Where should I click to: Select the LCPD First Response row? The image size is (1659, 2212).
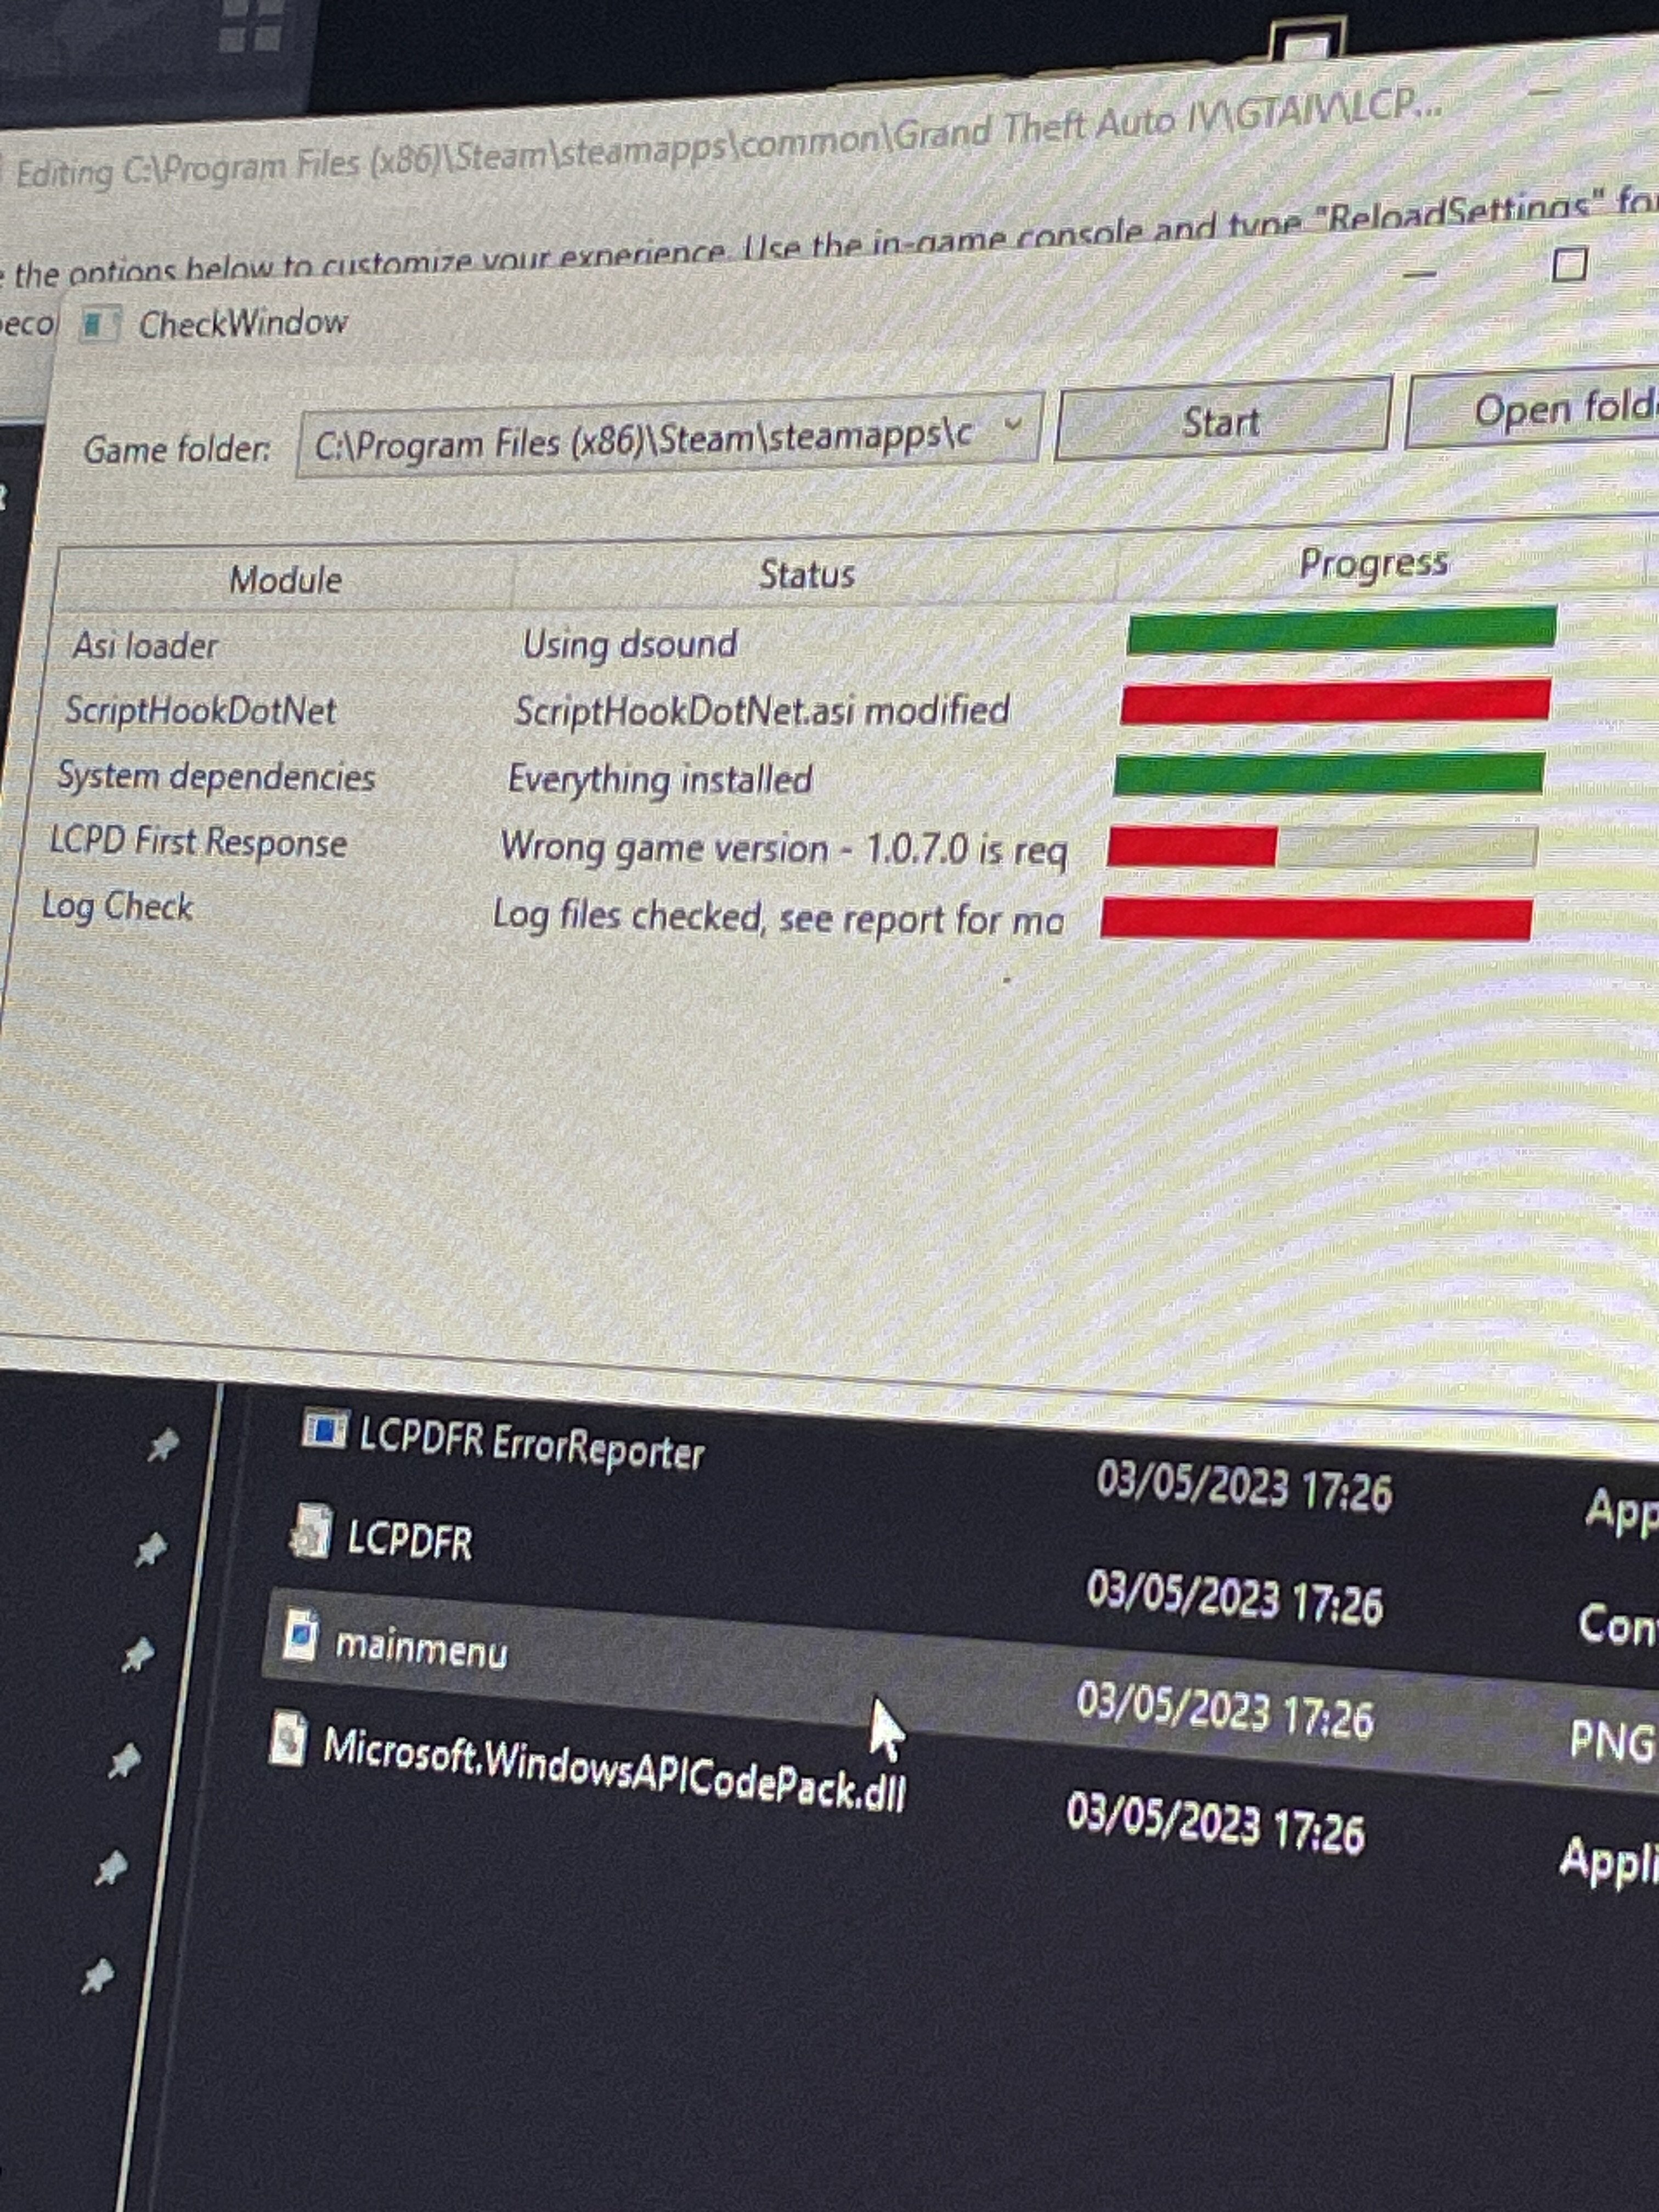[198, 842]
